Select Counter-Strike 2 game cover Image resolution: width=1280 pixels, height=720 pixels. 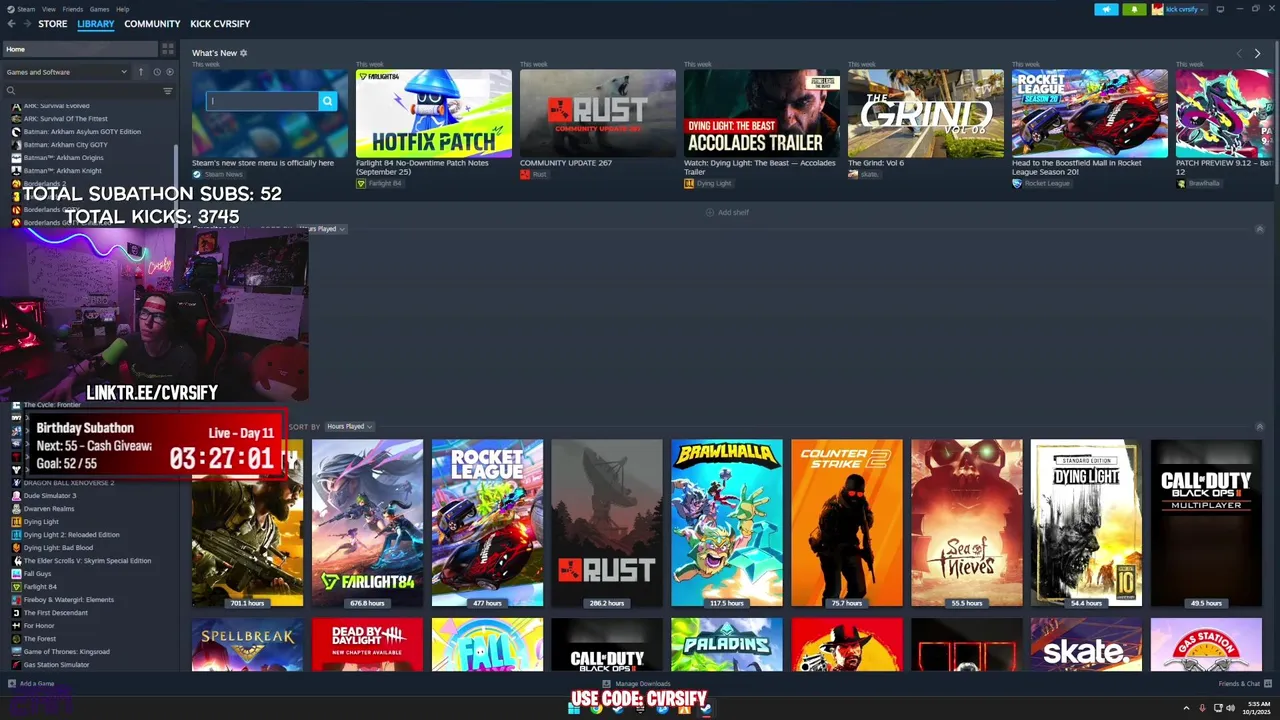pos(847,523)
